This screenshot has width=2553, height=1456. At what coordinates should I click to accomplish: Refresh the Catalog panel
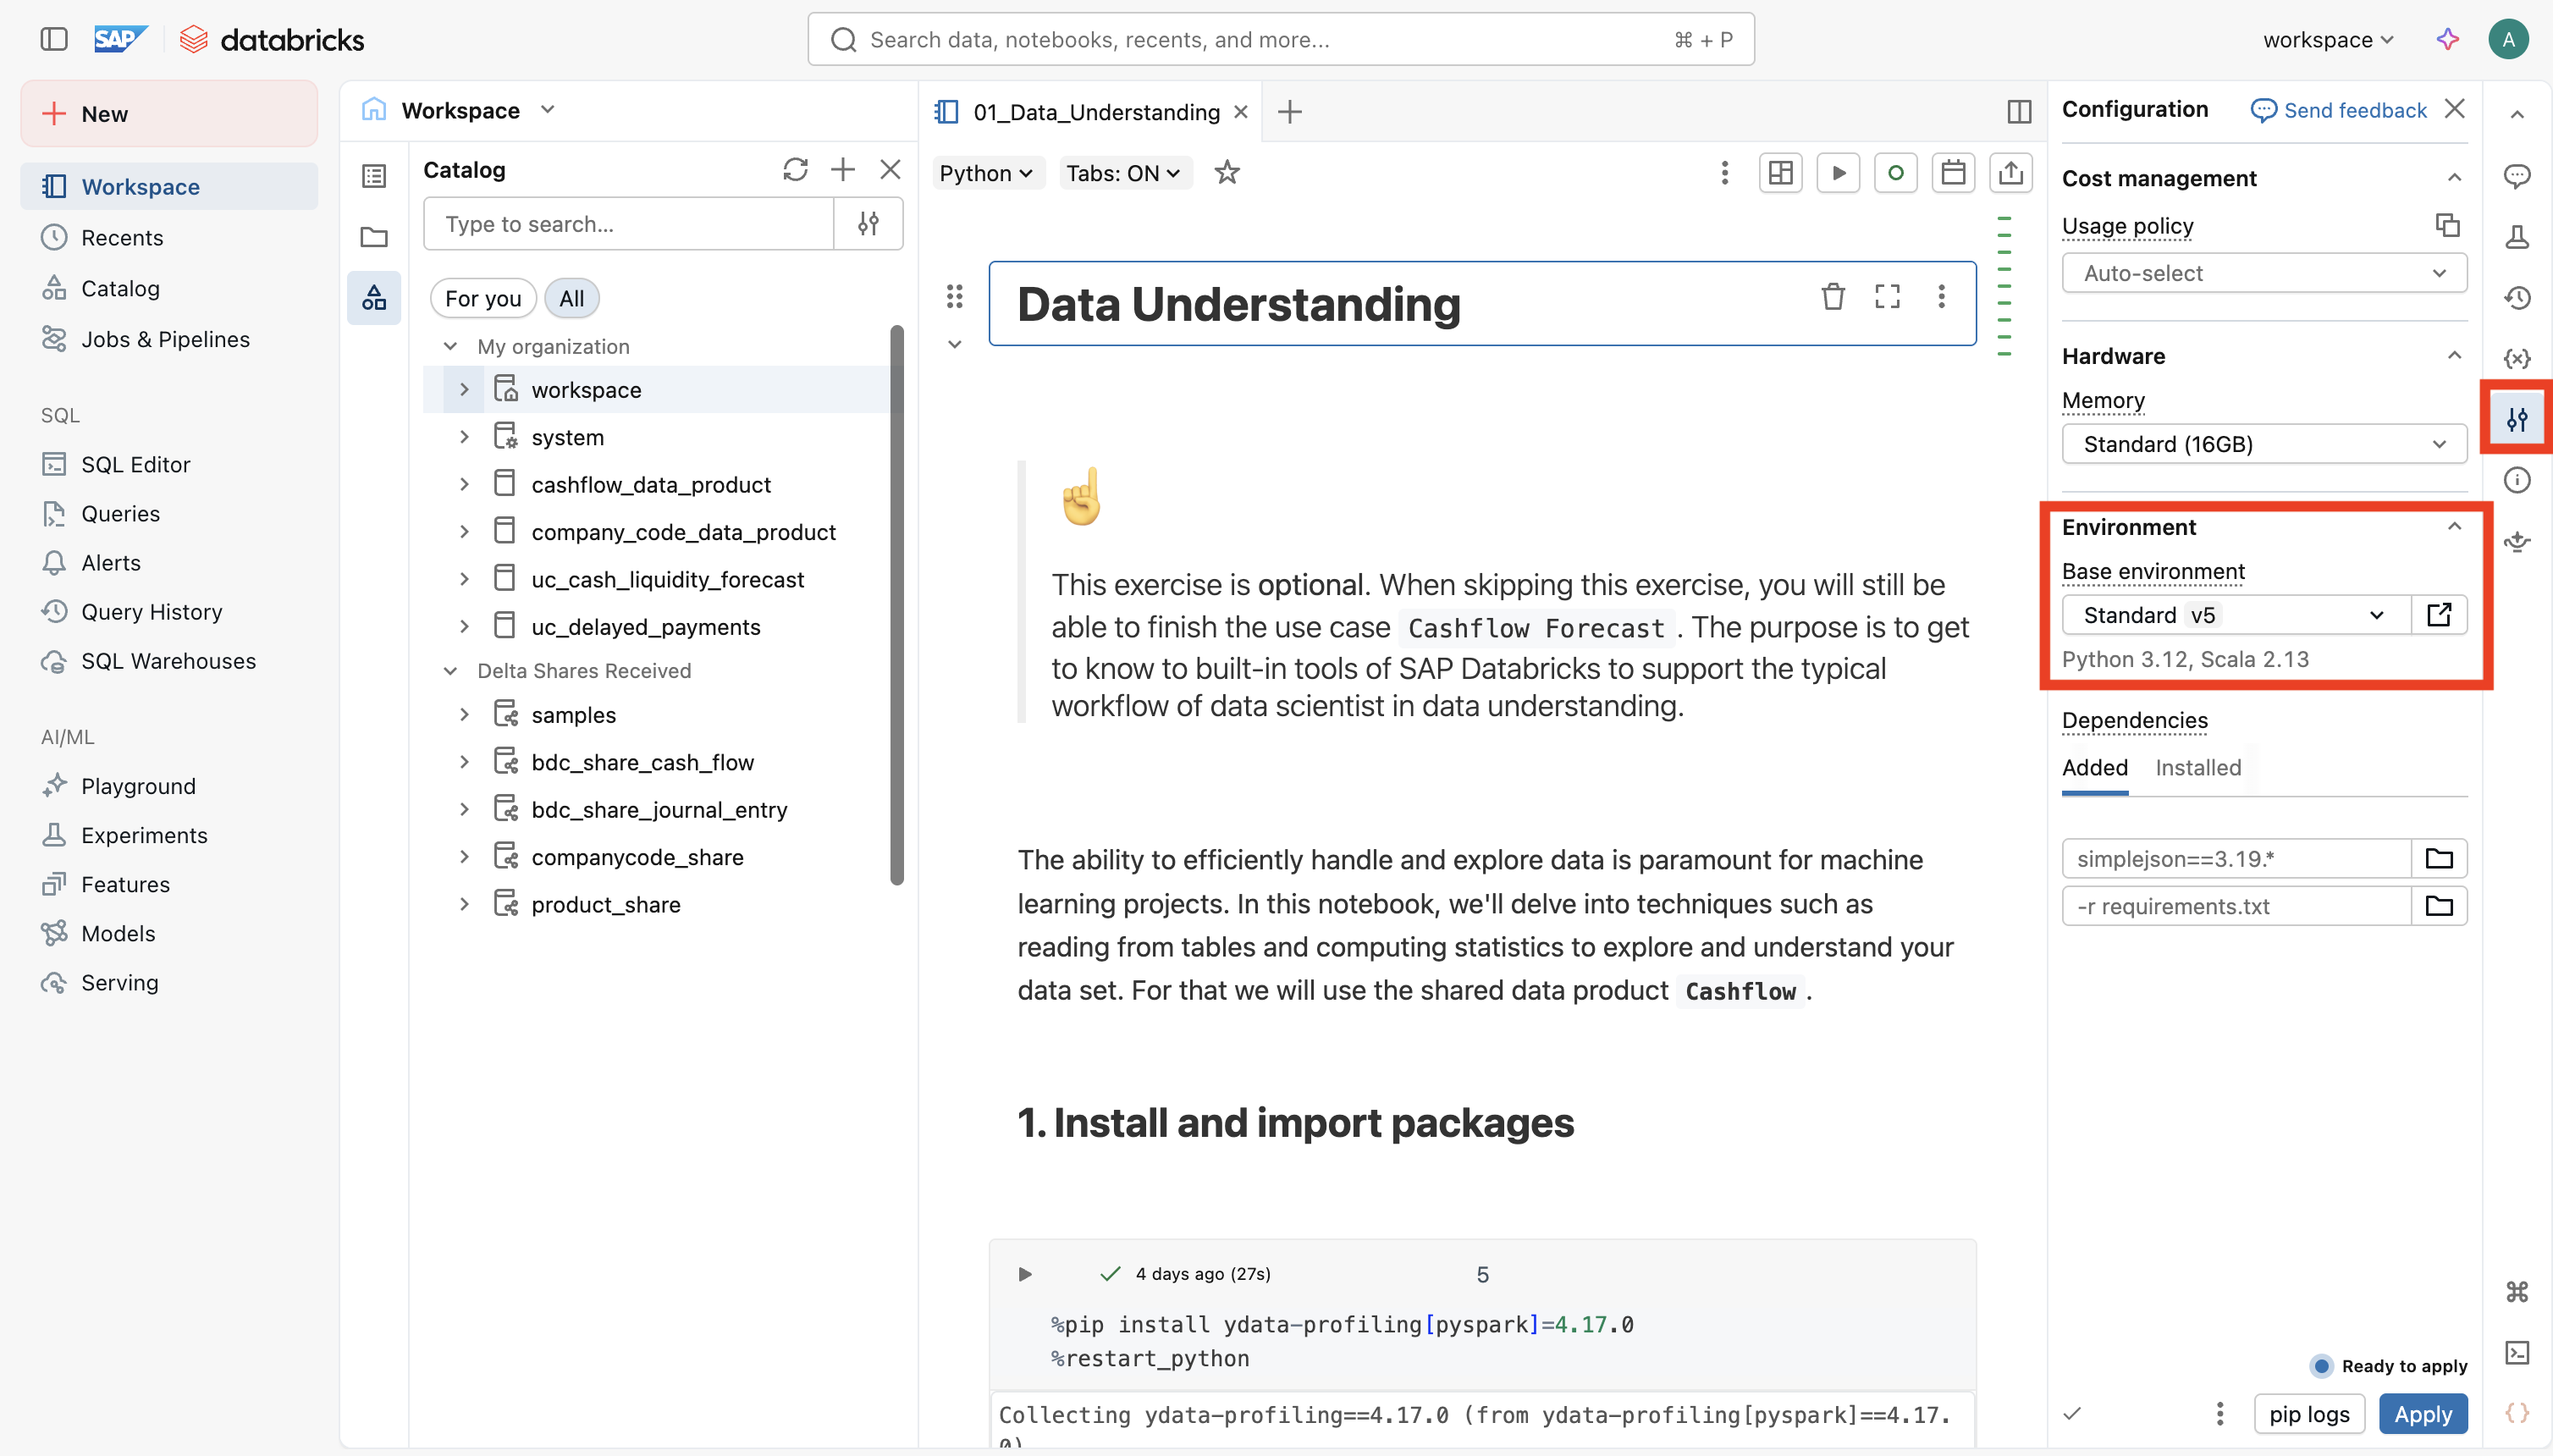pyautogui.click(x=795, y=170)
